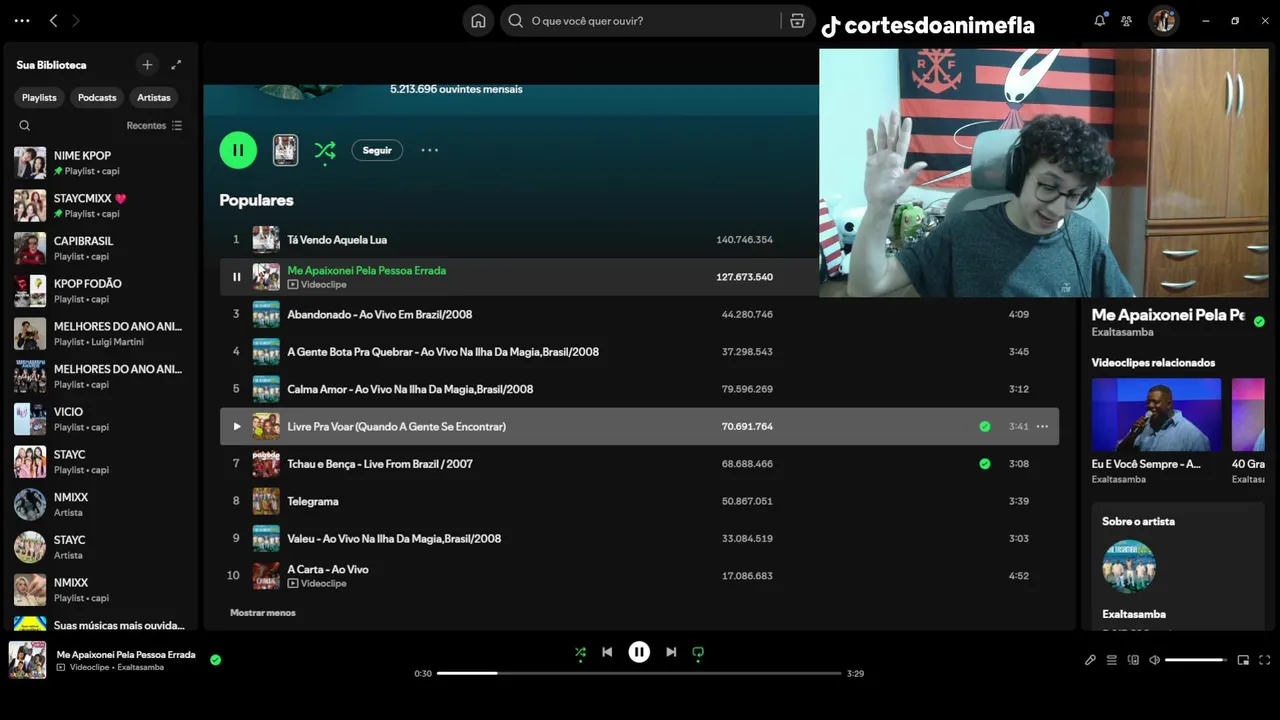Image resolution: width=1280 pixels, height=720 pixels.
Task: Open friends activity icon
Action: [1127, 20]
